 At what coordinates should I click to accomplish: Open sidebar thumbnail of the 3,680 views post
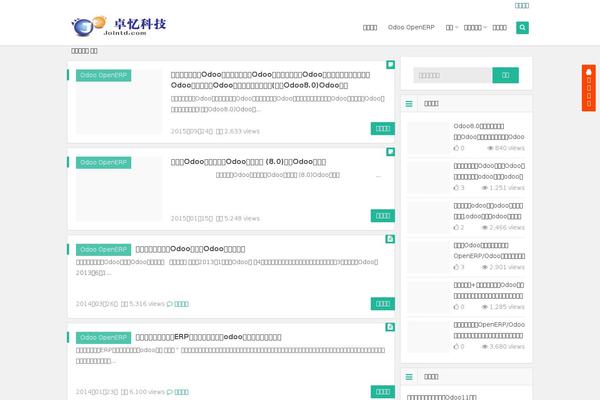pyautogui.click(x=429, y=336)
